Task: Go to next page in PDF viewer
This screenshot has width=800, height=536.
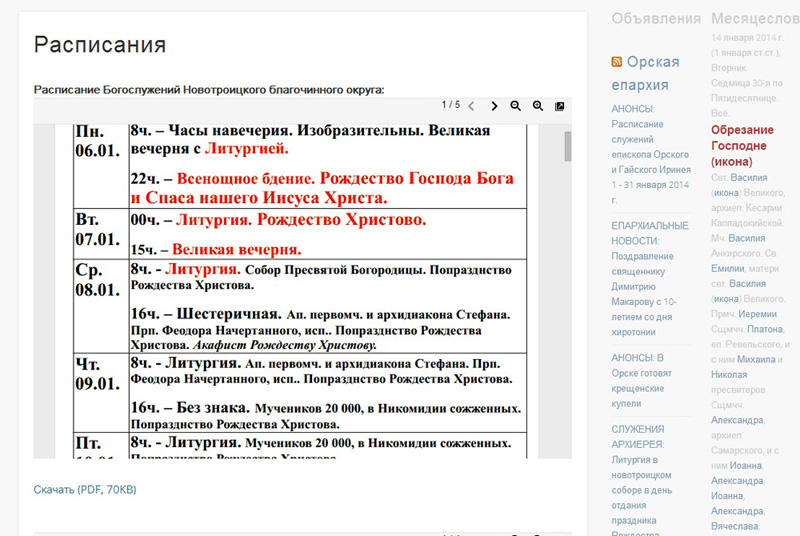Action: (494, 106)
